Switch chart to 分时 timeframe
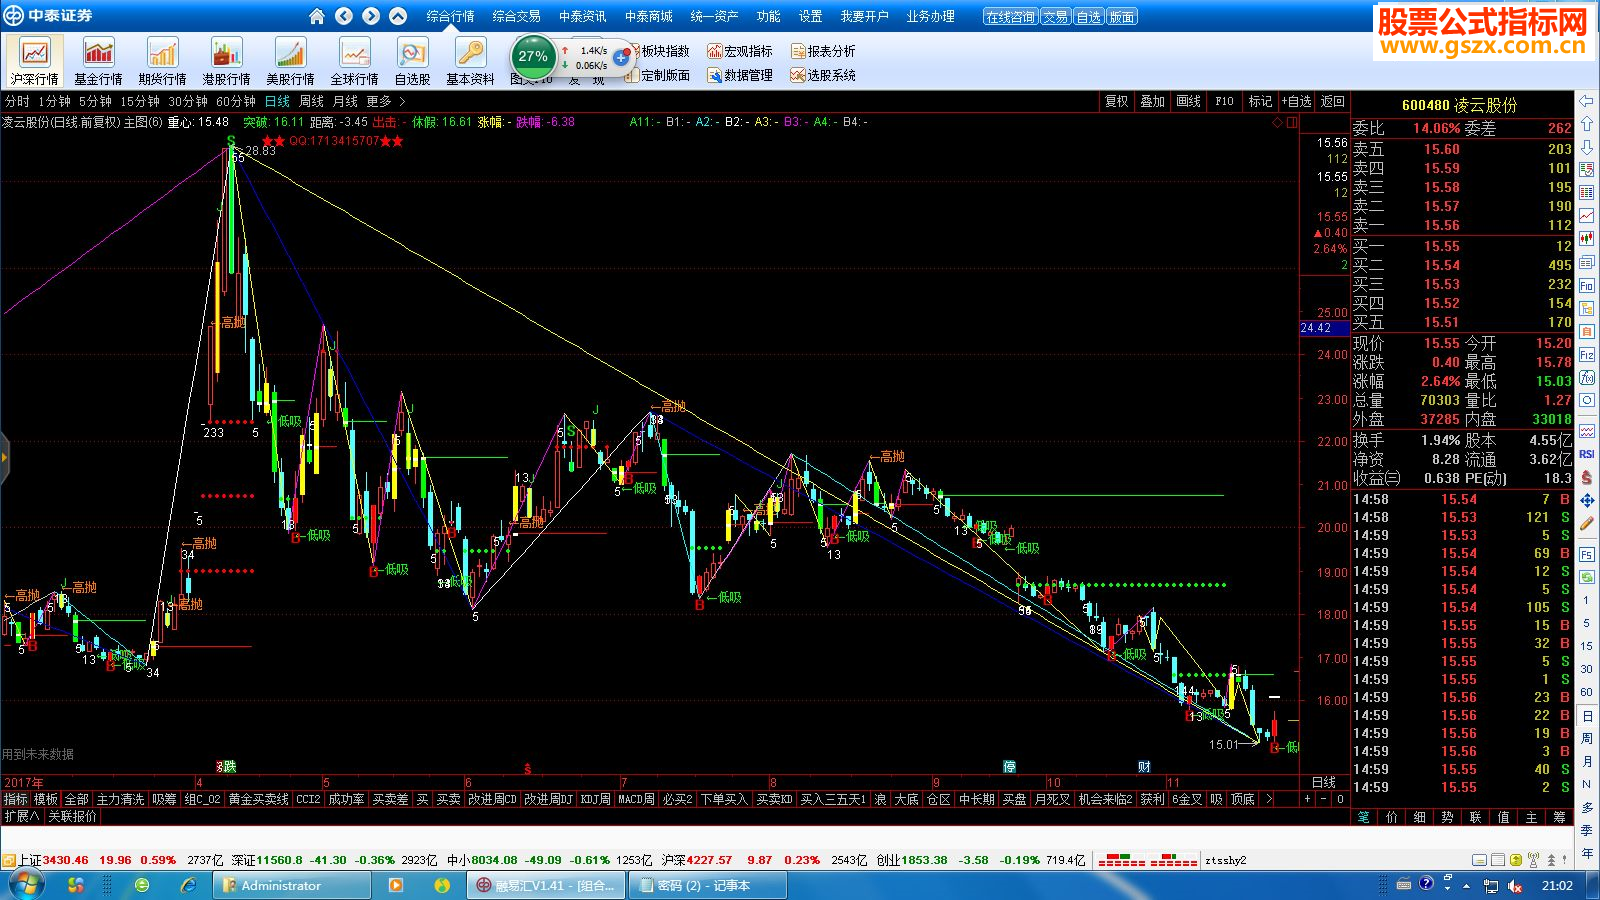Image resolution: width=1600 pixels, height=900 pixels. pyautogui.click(x=17, y=101)
